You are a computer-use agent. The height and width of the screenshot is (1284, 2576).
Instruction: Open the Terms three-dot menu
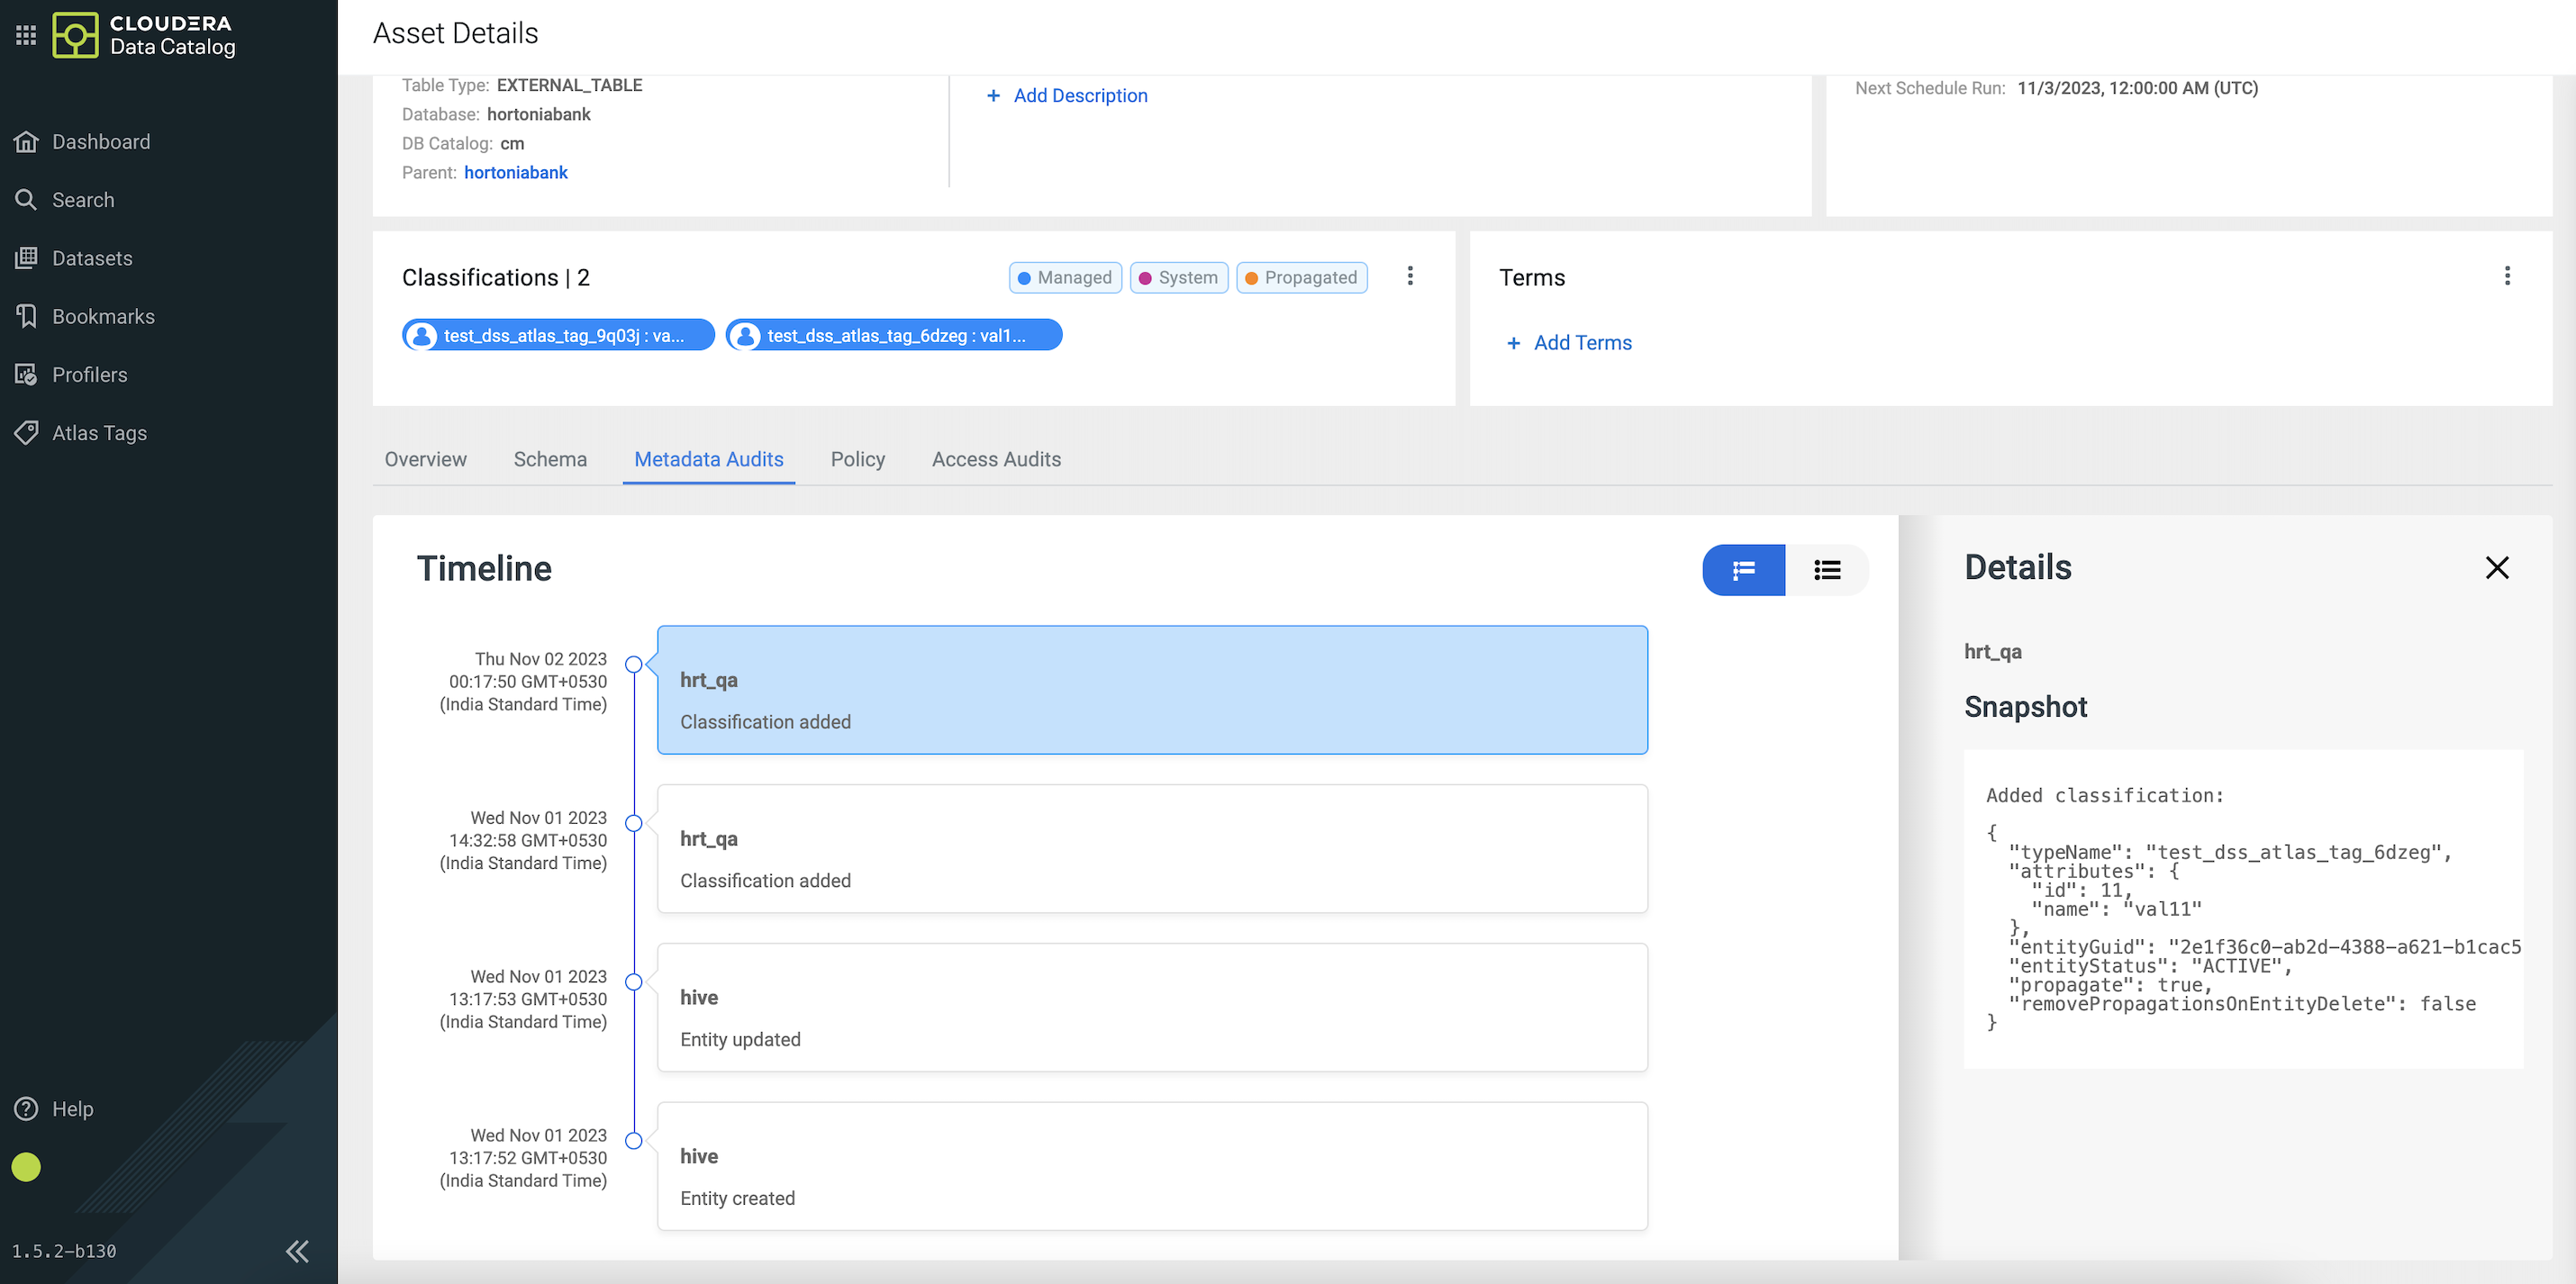pyautogui.click(x=2506, y=276)
